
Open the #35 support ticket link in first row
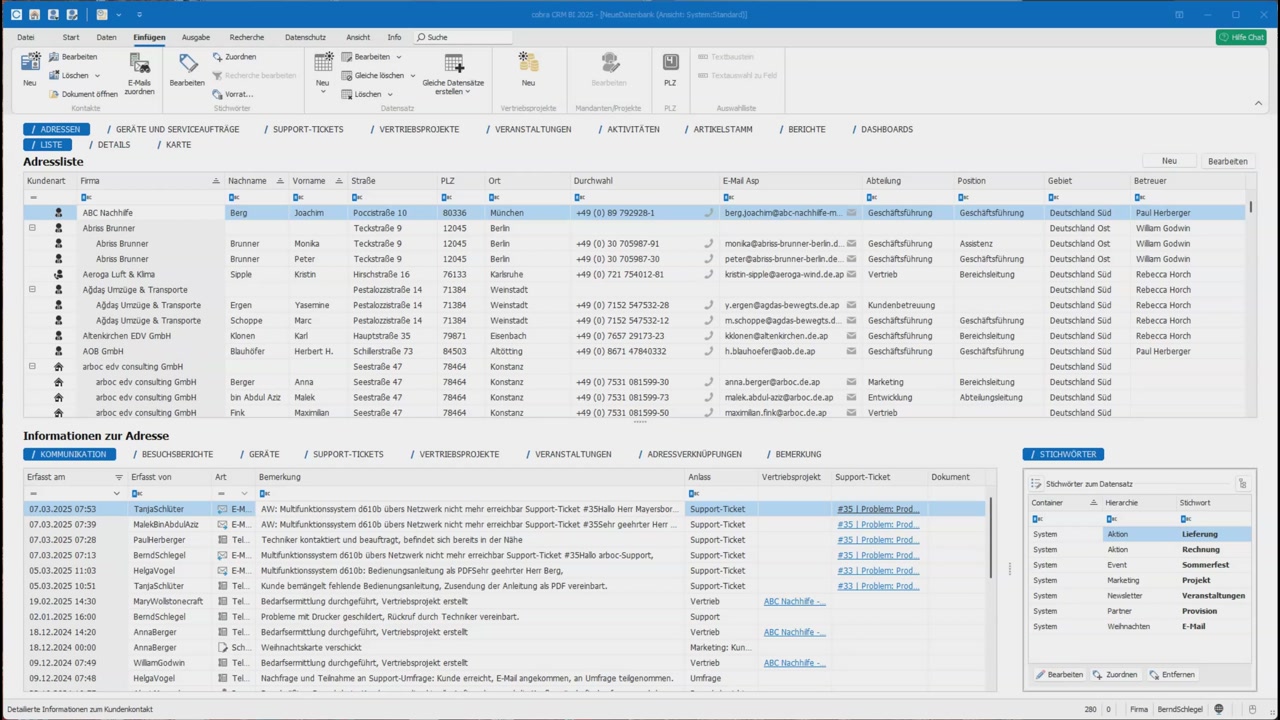click(x=877, y=509)
